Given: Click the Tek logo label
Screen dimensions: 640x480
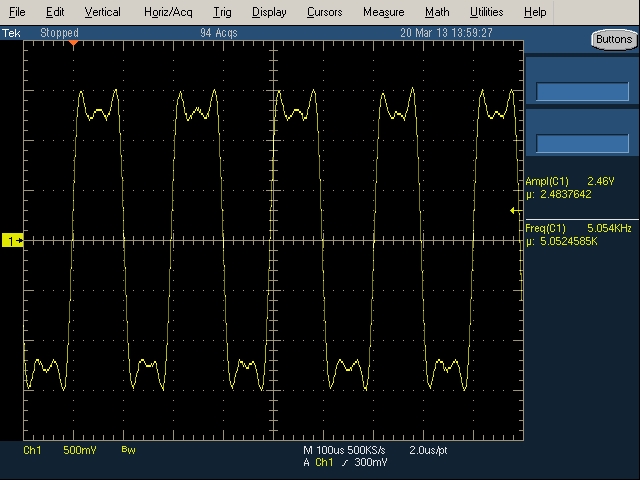Looking at the screenshot, I should coord(11,33).
